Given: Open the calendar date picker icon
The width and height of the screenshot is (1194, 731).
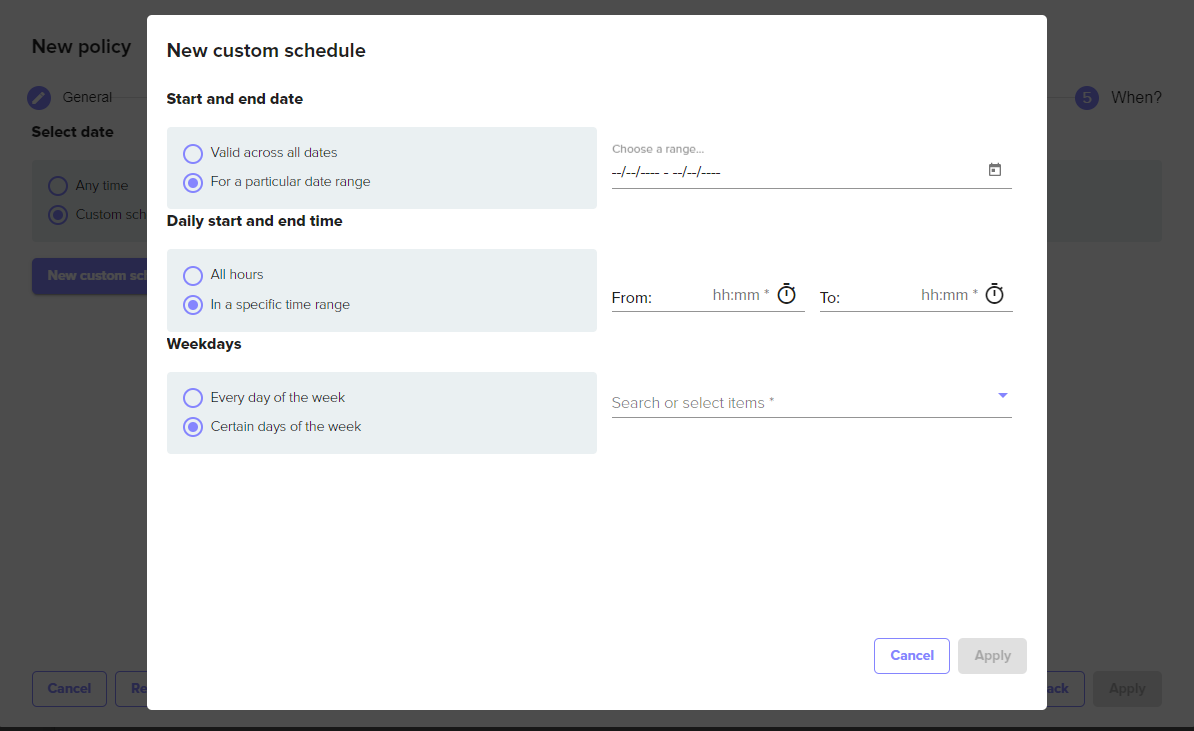Looking at the screenshot, I should tap(994, 170).
